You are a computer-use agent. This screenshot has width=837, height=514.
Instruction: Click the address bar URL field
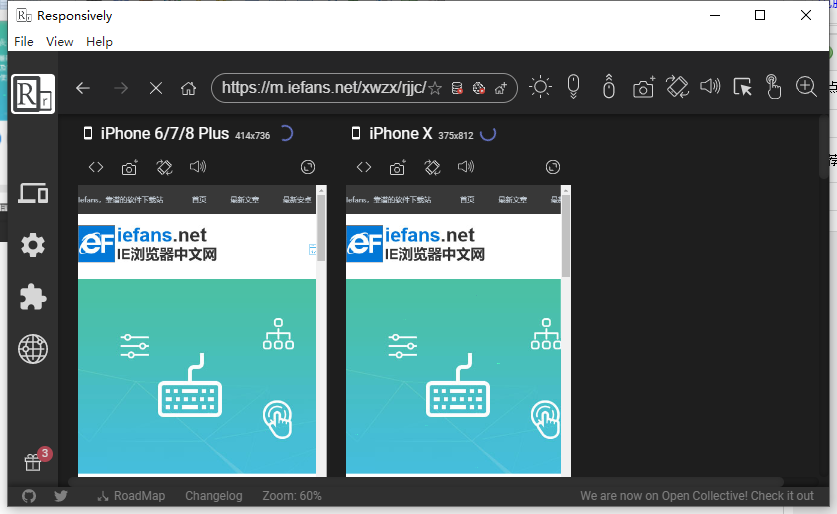click(323, 88)
